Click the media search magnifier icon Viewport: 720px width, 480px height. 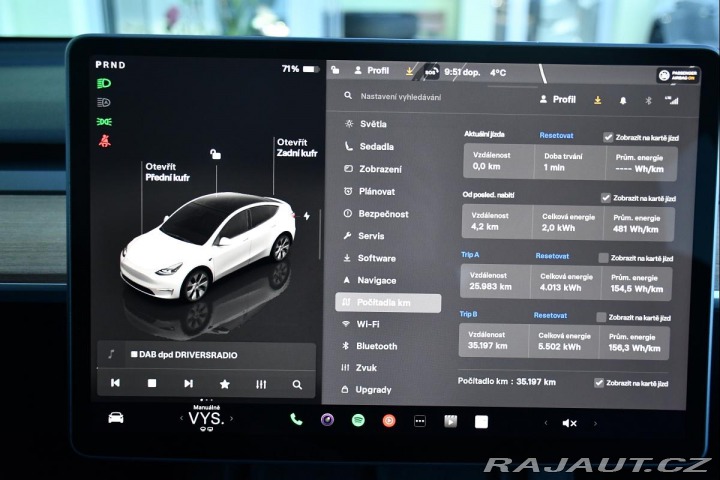[297, 385]
